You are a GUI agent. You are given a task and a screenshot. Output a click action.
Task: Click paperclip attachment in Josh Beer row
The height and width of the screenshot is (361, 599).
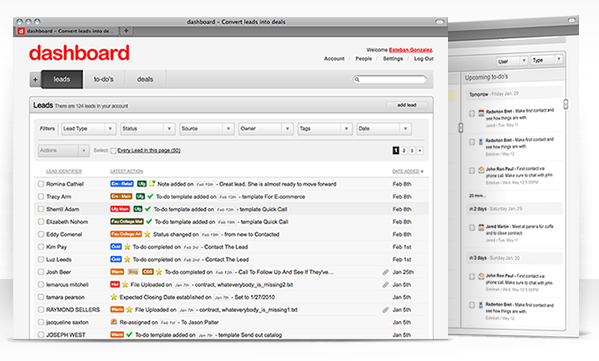coord(385,272)
